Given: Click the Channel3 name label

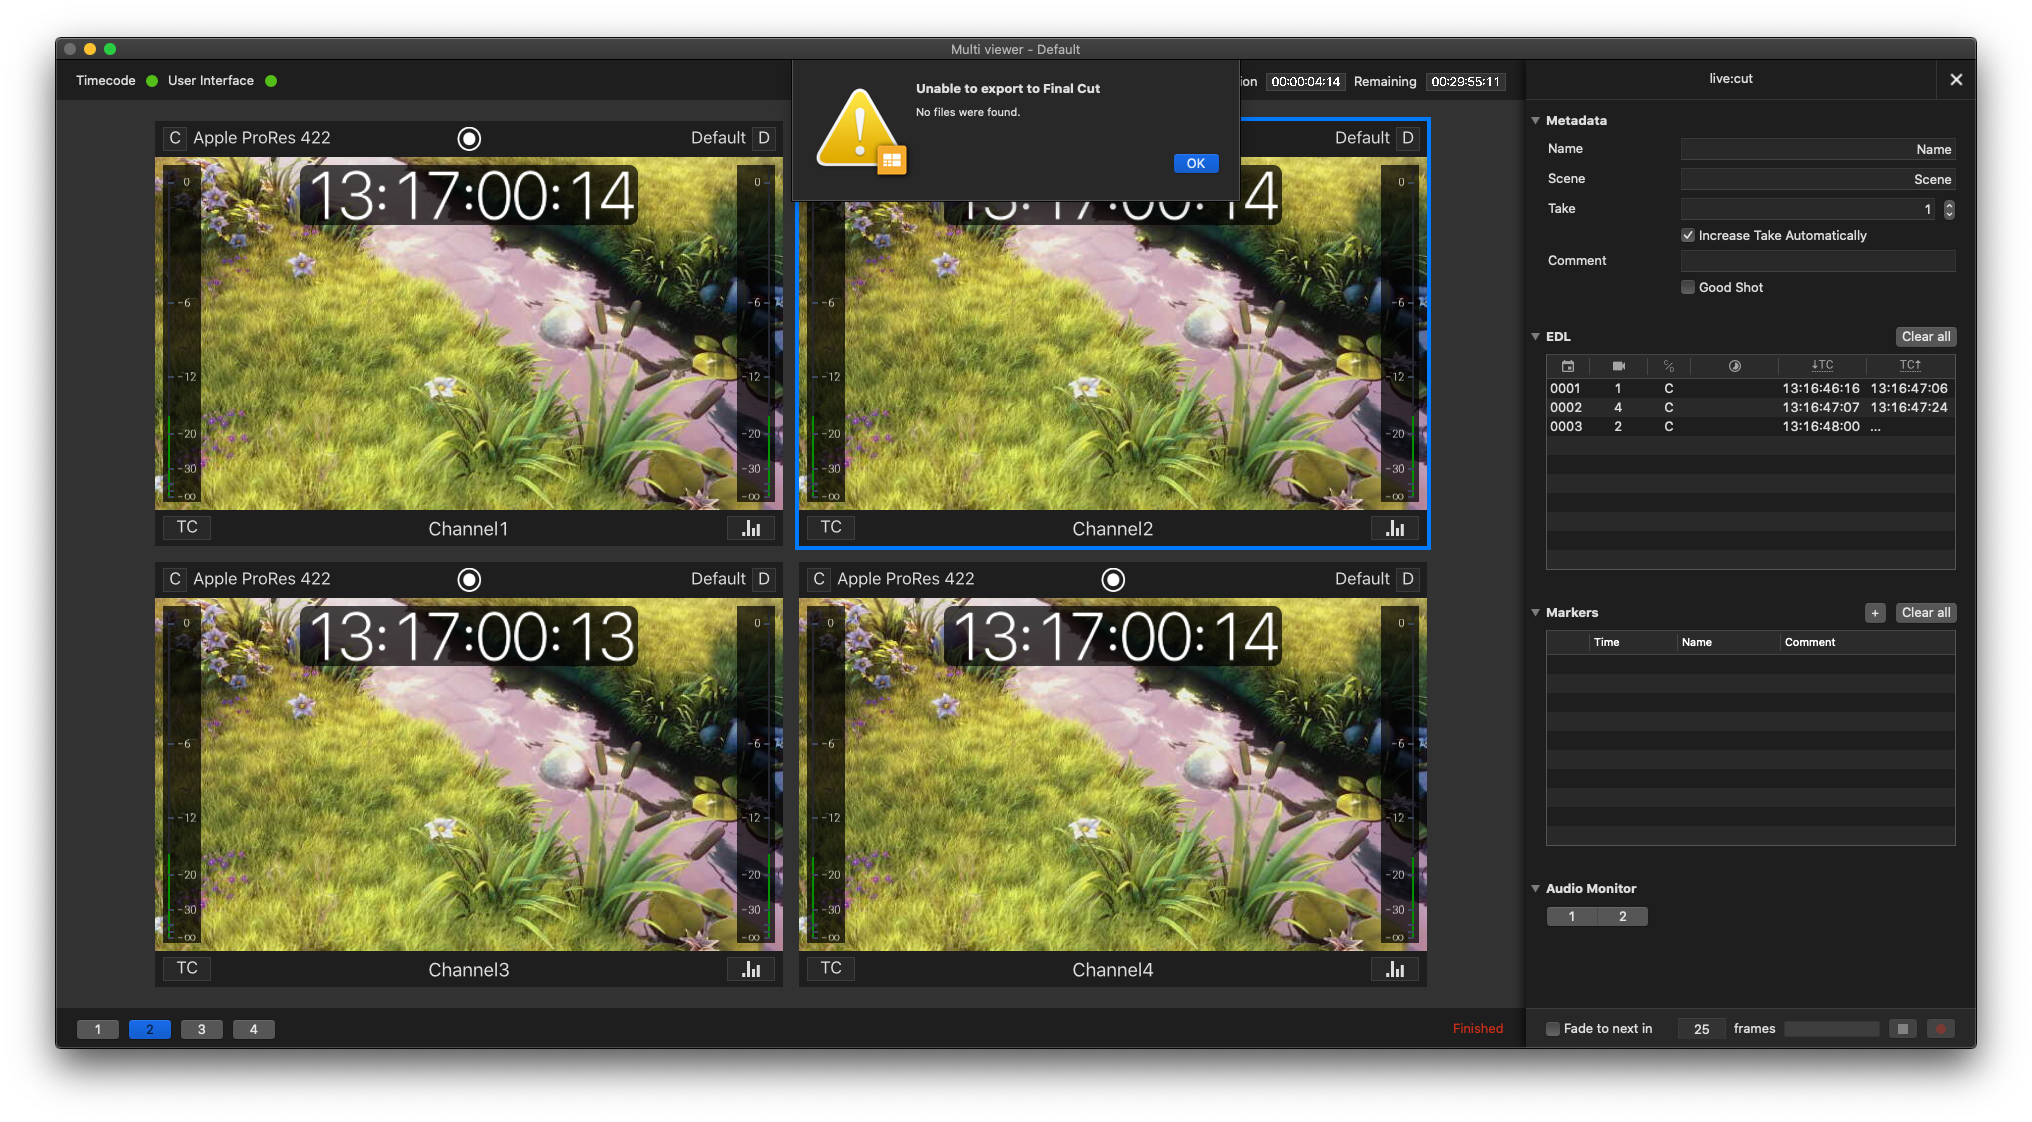Looking at the screenshot, I should click(469, 970).
